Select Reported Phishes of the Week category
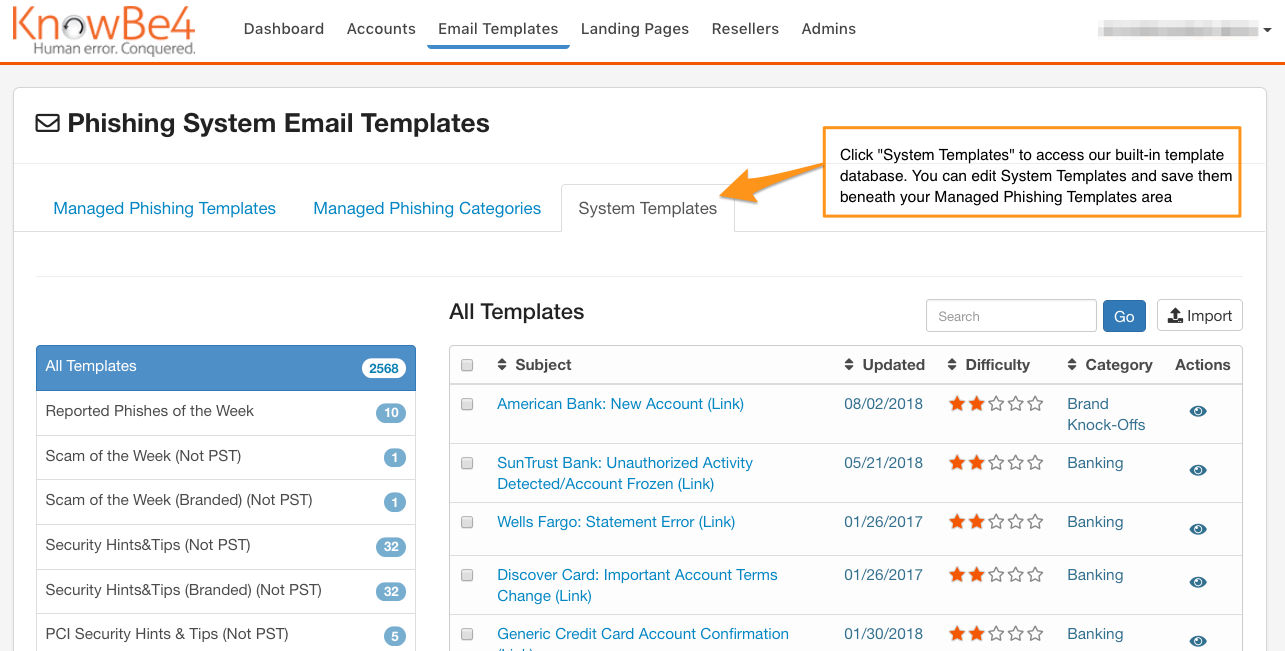This screenshot has width=1285, height=651. (226, 412)
